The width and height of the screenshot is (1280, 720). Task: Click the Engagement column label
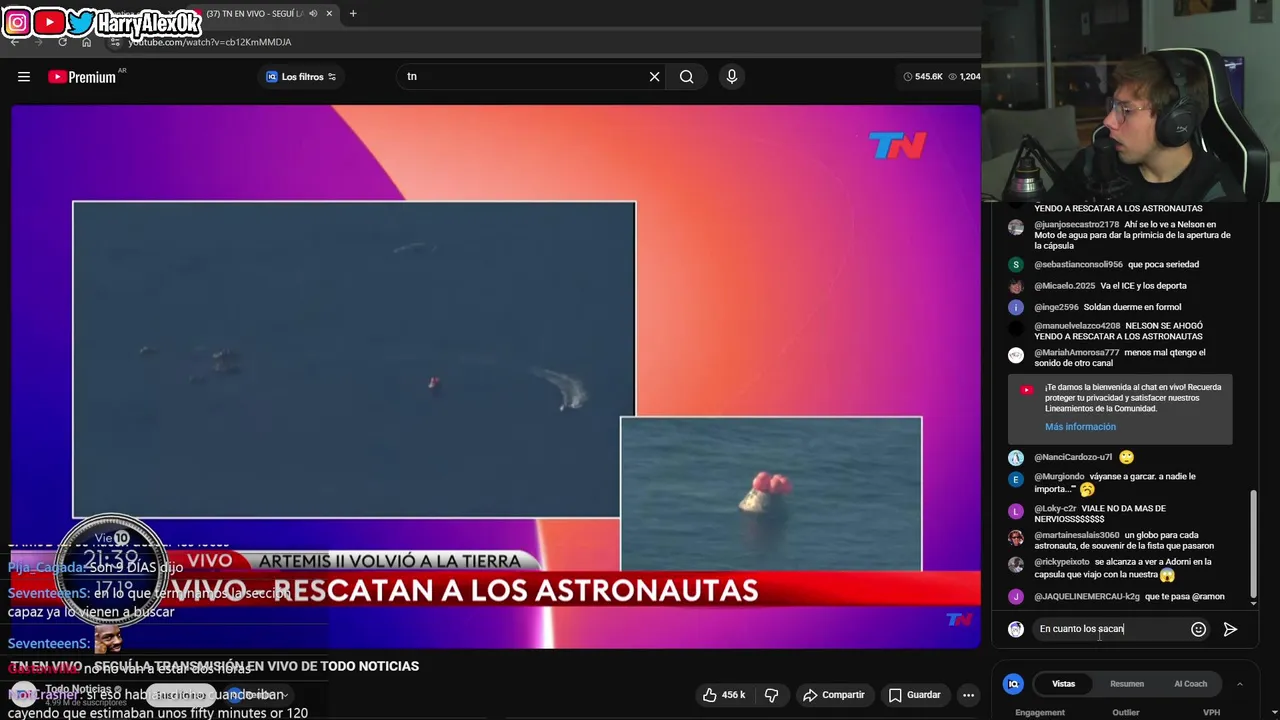tap(1040, 713)
